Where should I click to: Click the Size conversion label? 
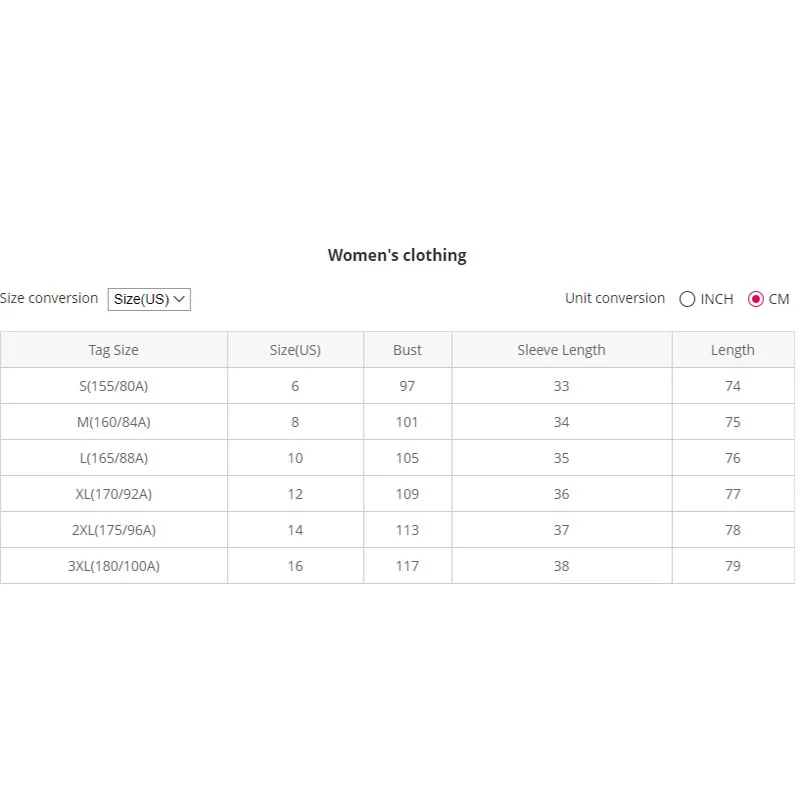pyautogui.click(x=49, y=298)
